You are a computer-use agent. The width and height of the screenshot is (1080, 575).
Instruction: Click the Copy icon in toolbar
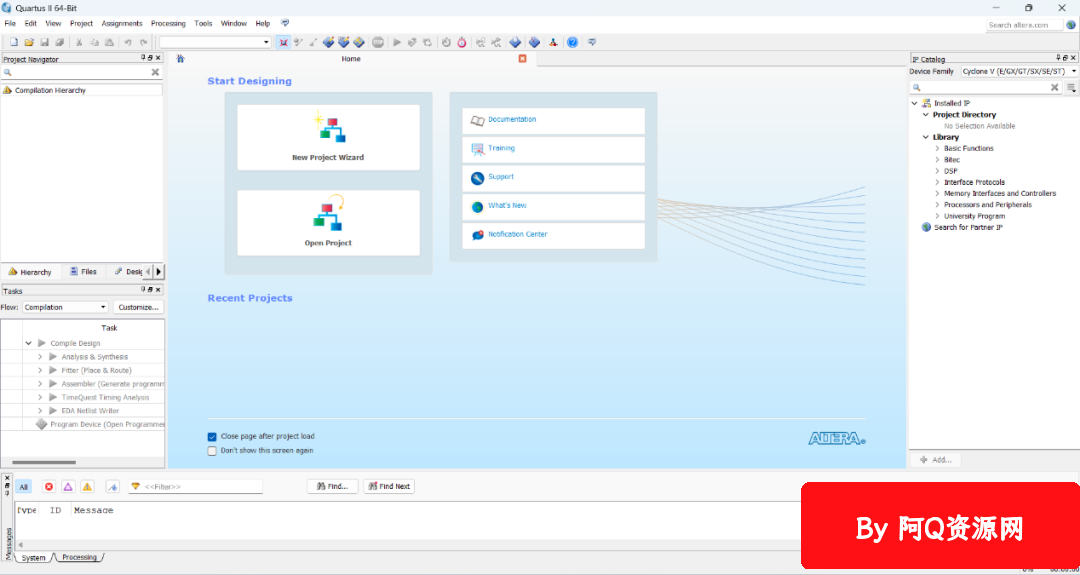point(94,42)
